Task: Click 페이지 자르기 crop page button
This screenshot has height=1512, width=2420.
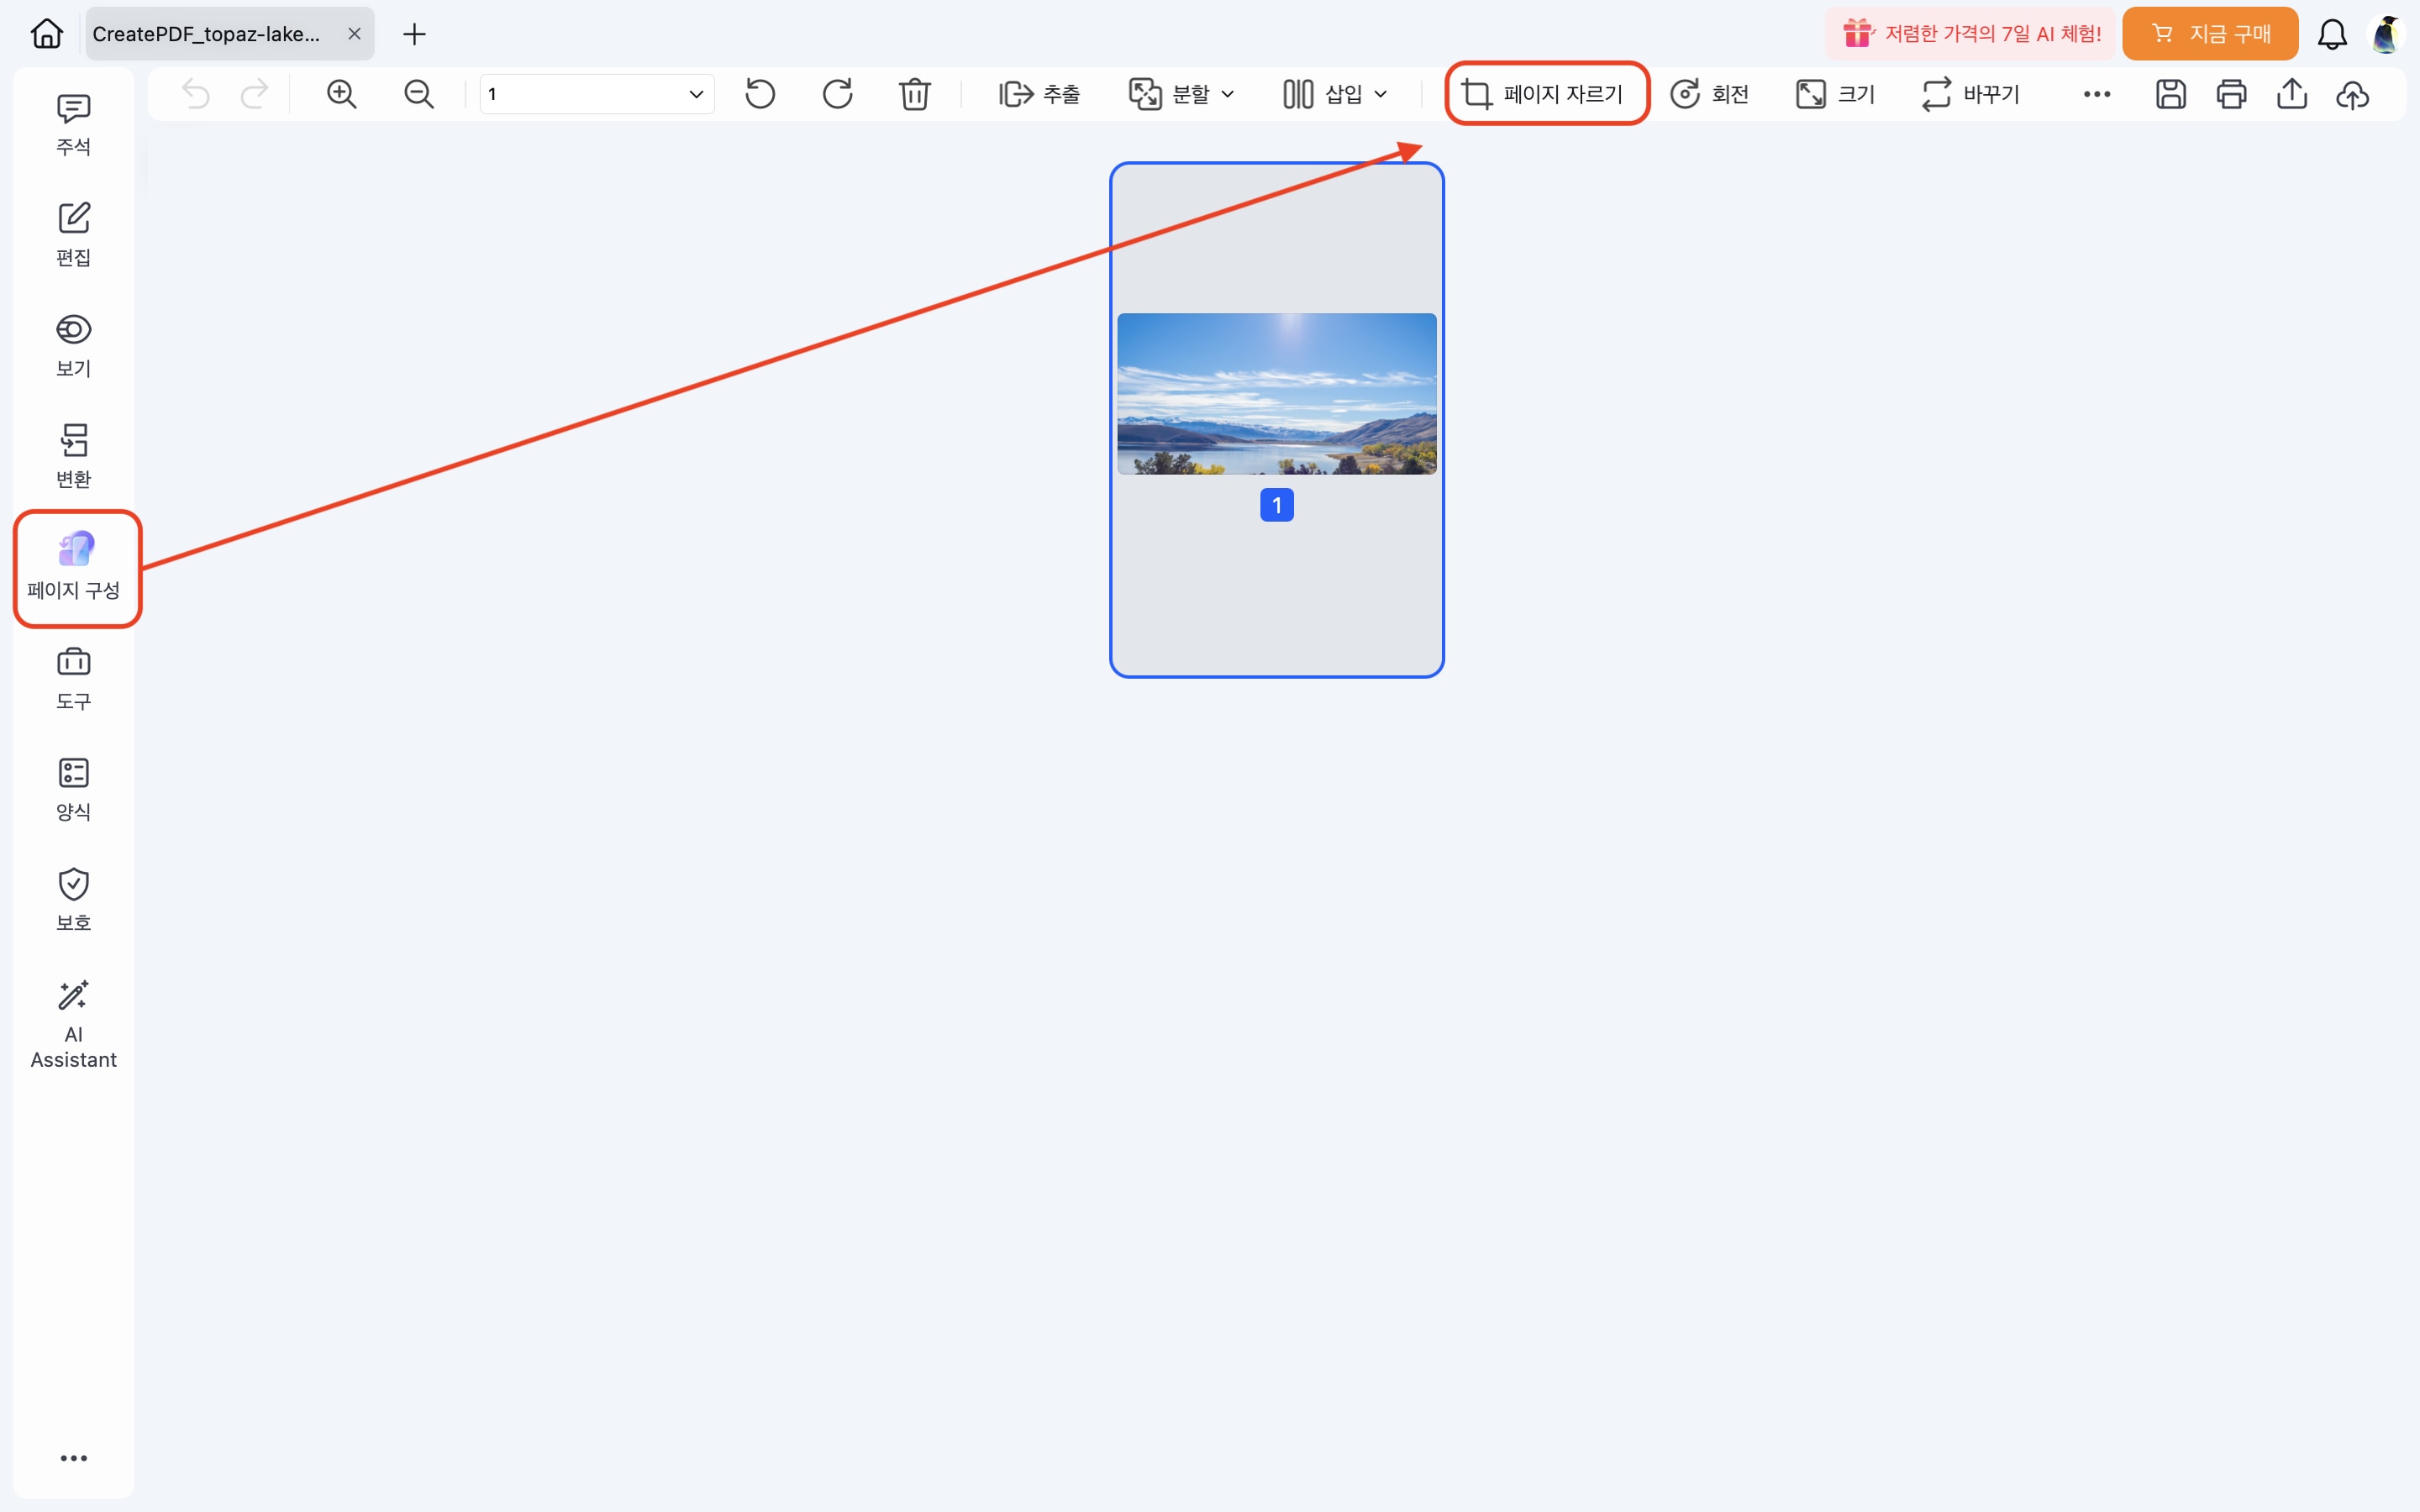Action: 1546,94
